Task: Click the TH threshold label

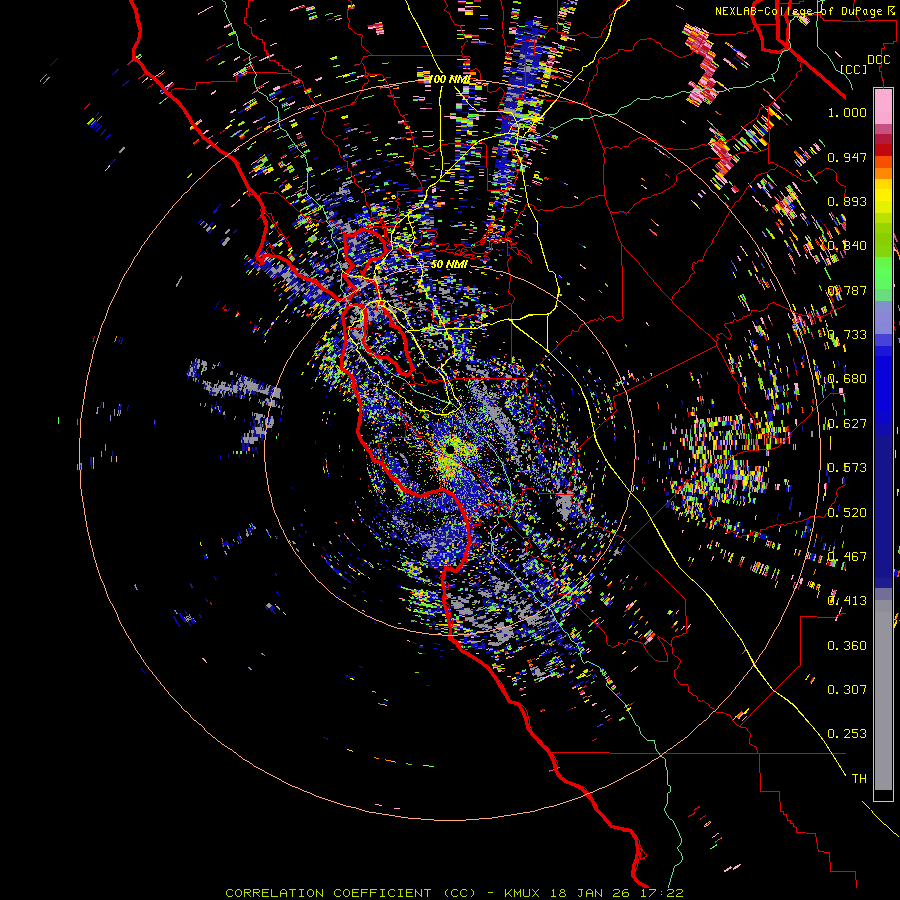Action: tap(859, 779)
